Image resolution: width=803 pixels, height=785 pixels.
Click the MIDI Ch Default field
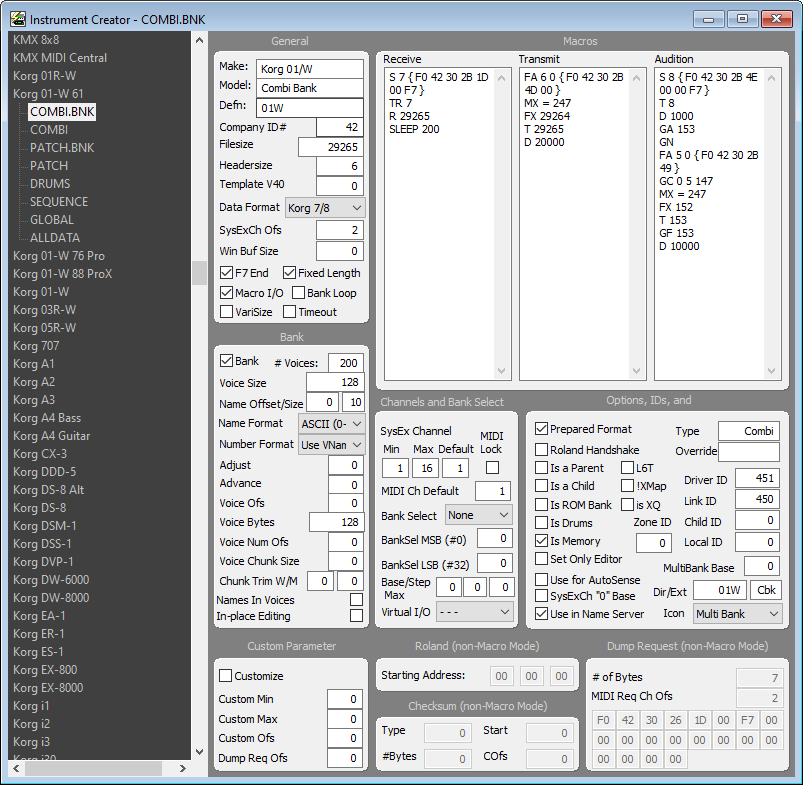point(493,491)
